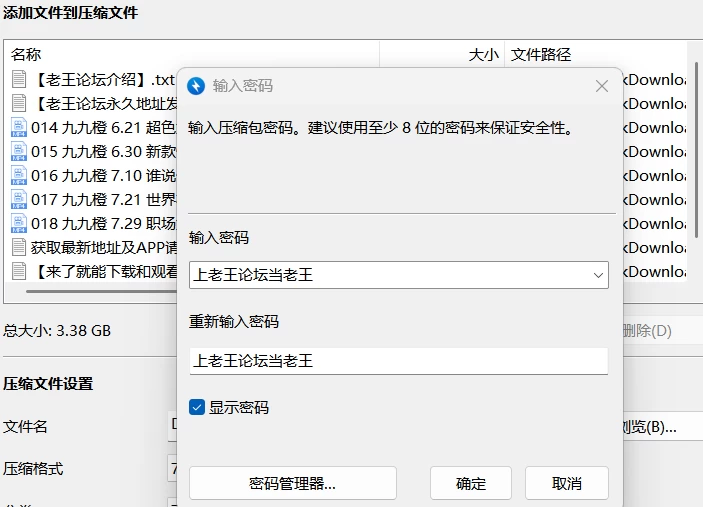Select row 【老王论坛永久地址发

point(93,104)
